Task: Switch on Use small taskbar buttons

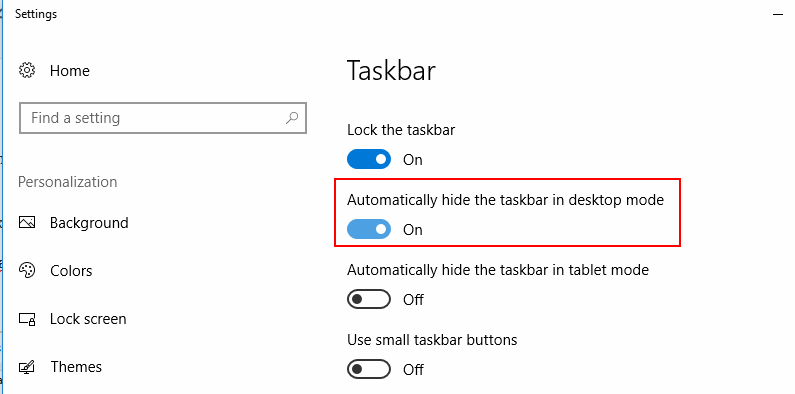Action: point(369,369)
